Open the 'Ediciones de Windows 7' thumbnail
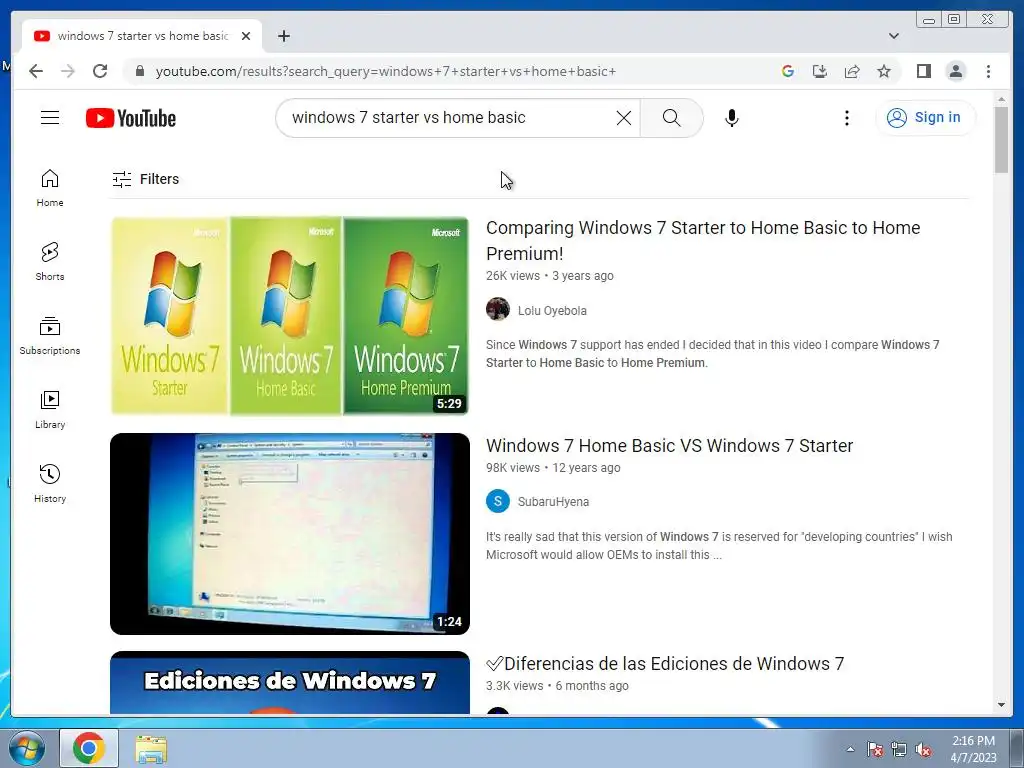Viewport: 1024px width, 768px height. point(290,682)
